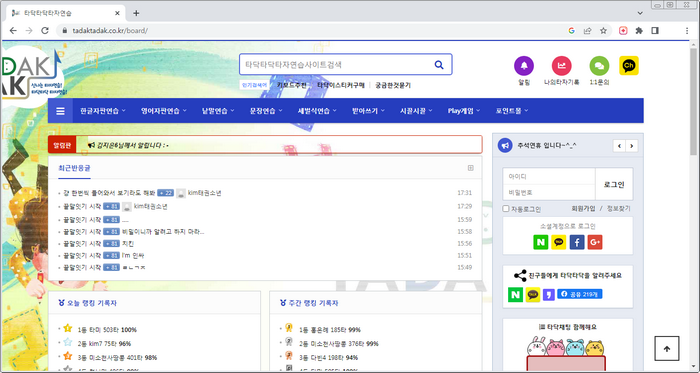The width and height of the screenshot is (700, 373).
Task: Expand the 세벌식연습 menu
Action: [x=317, y=111]
